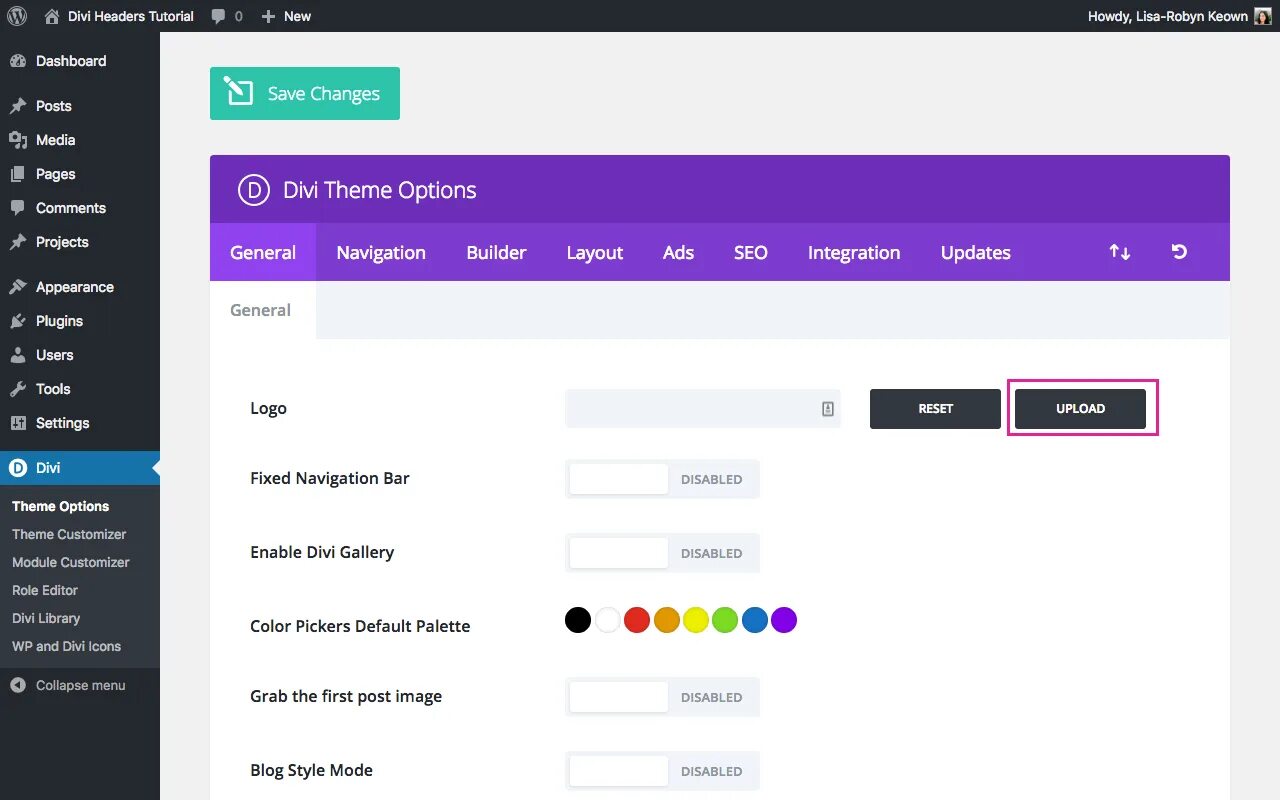
Task: Click the home icon beside Divi Headers Tutorial
Action: [x=52, y=16]
